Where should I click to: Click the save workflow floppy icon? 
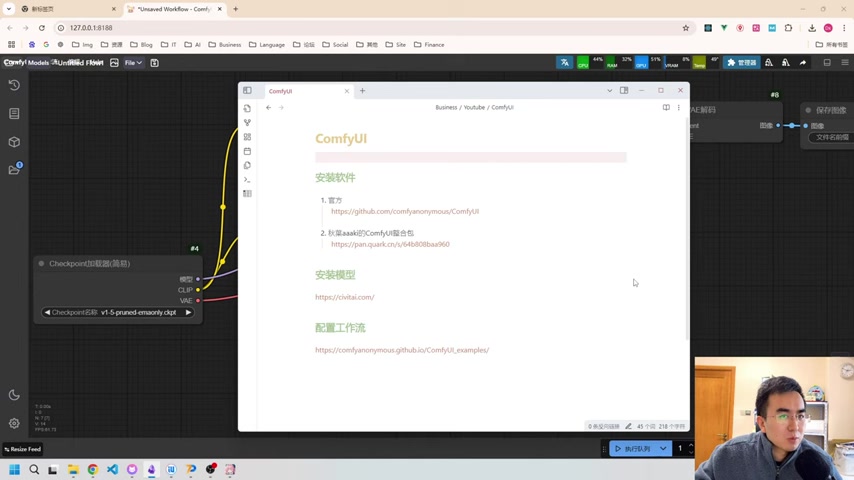click(155, 63)
